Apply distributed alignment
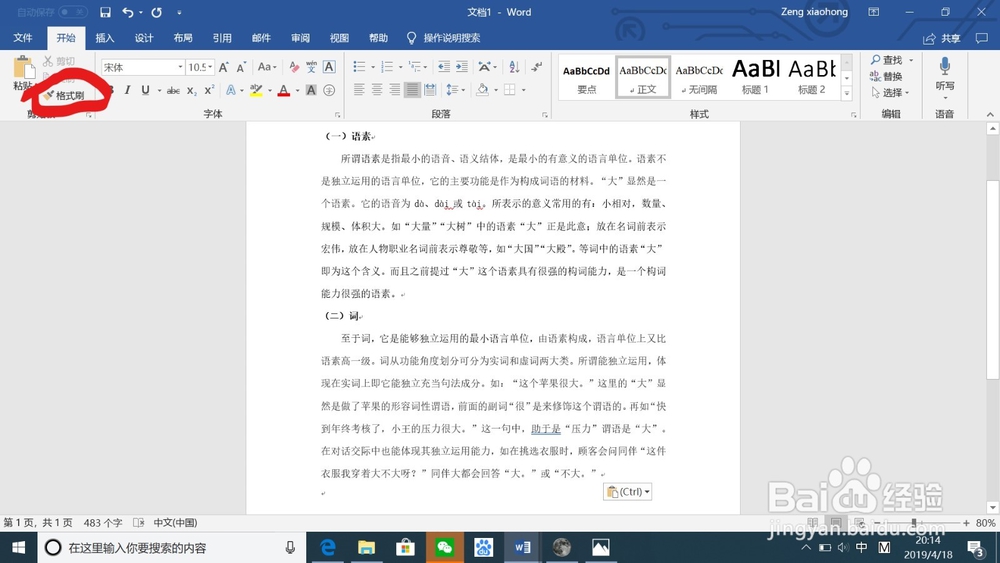 coord(430,90)
